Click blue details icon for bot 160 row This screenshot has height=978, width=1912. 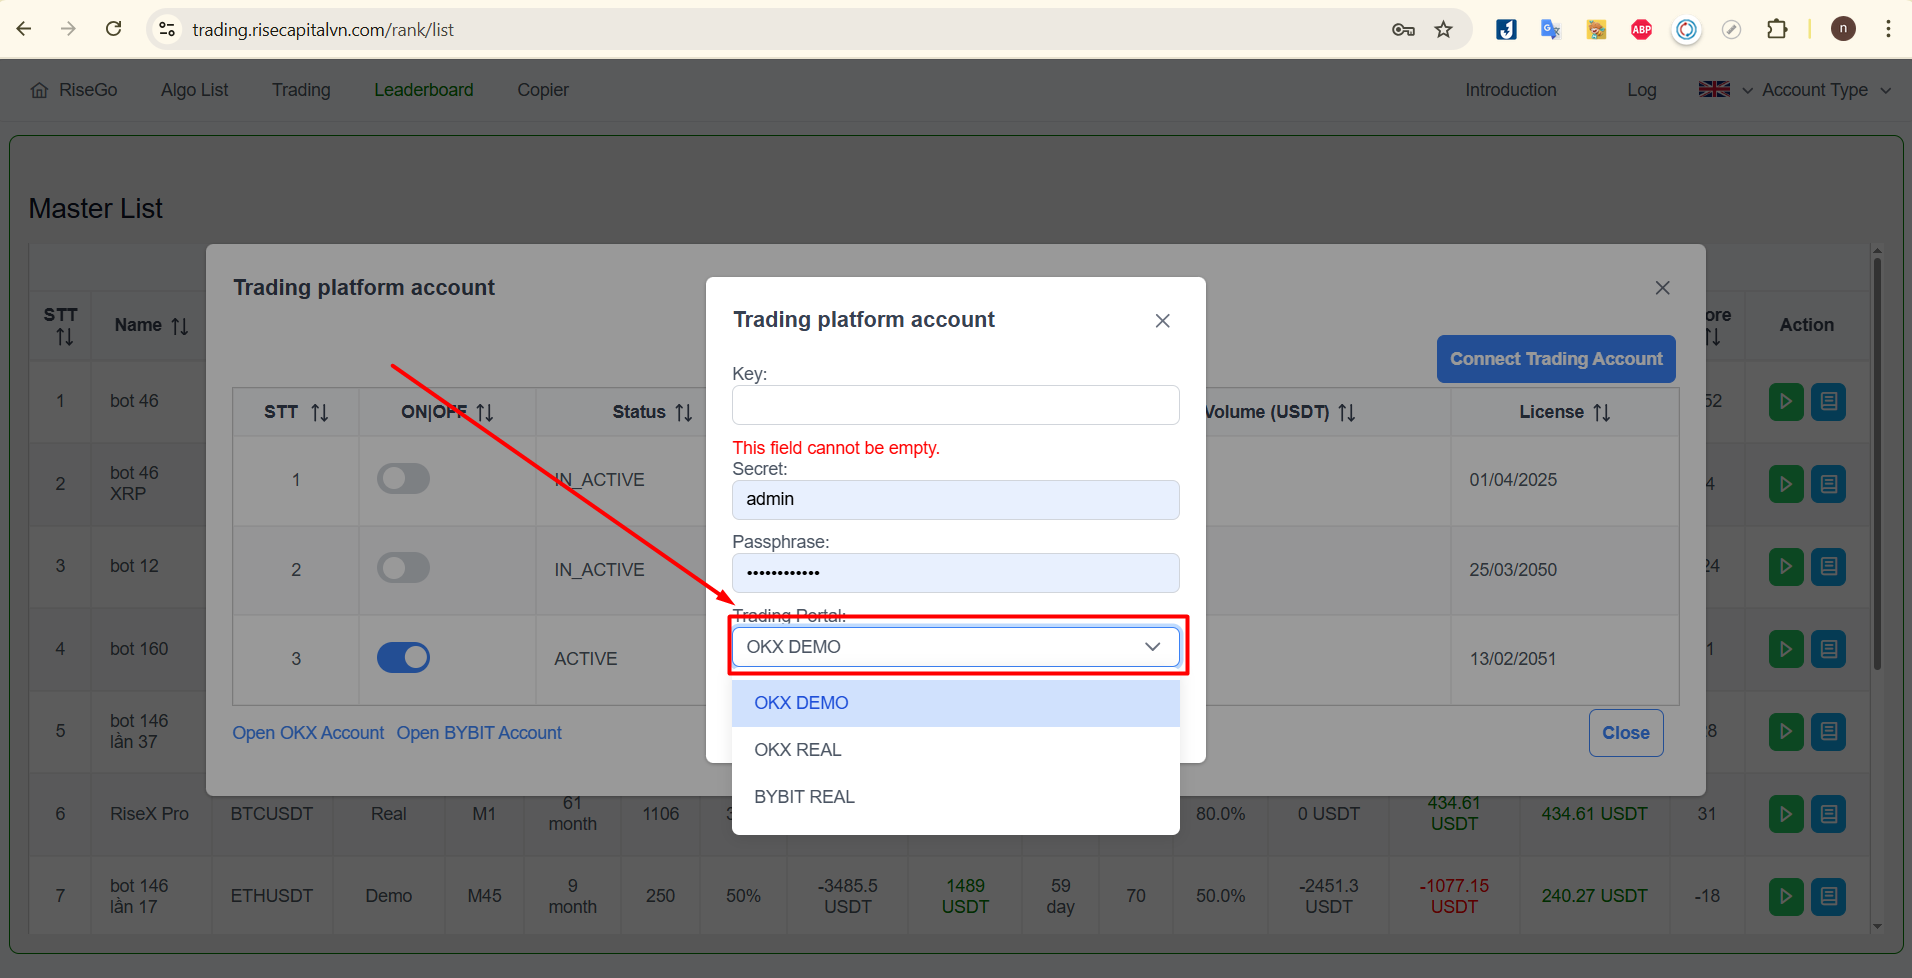point(1829,649)
